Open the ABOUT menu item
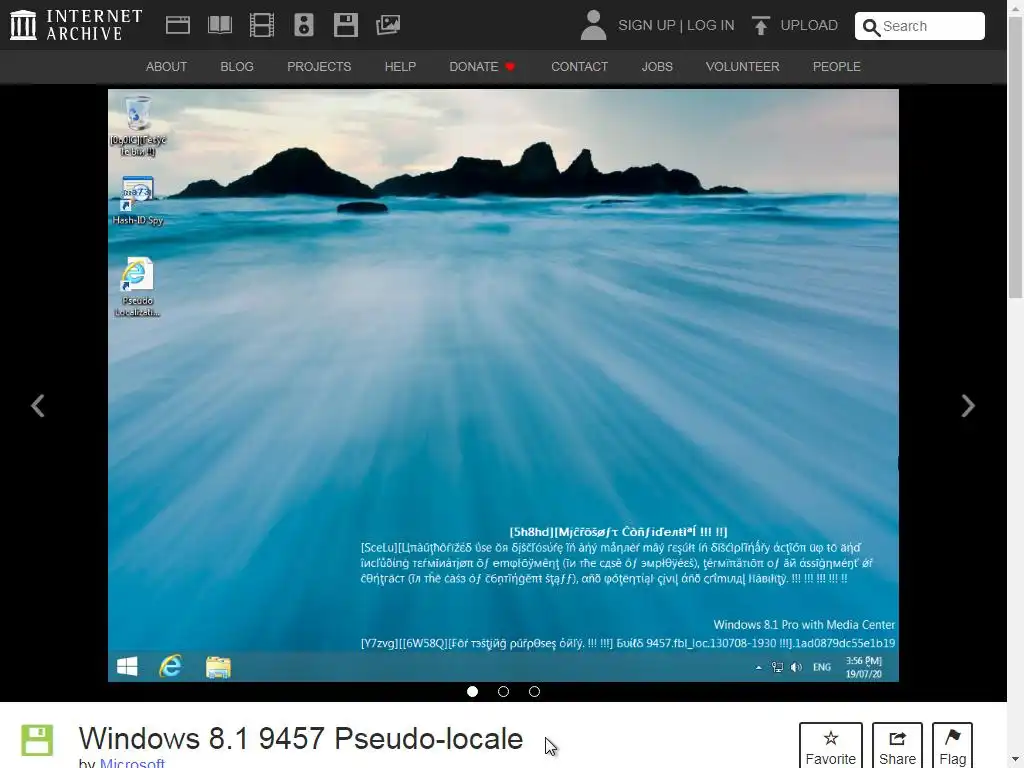1024x768 pixels. pos(167,67)
